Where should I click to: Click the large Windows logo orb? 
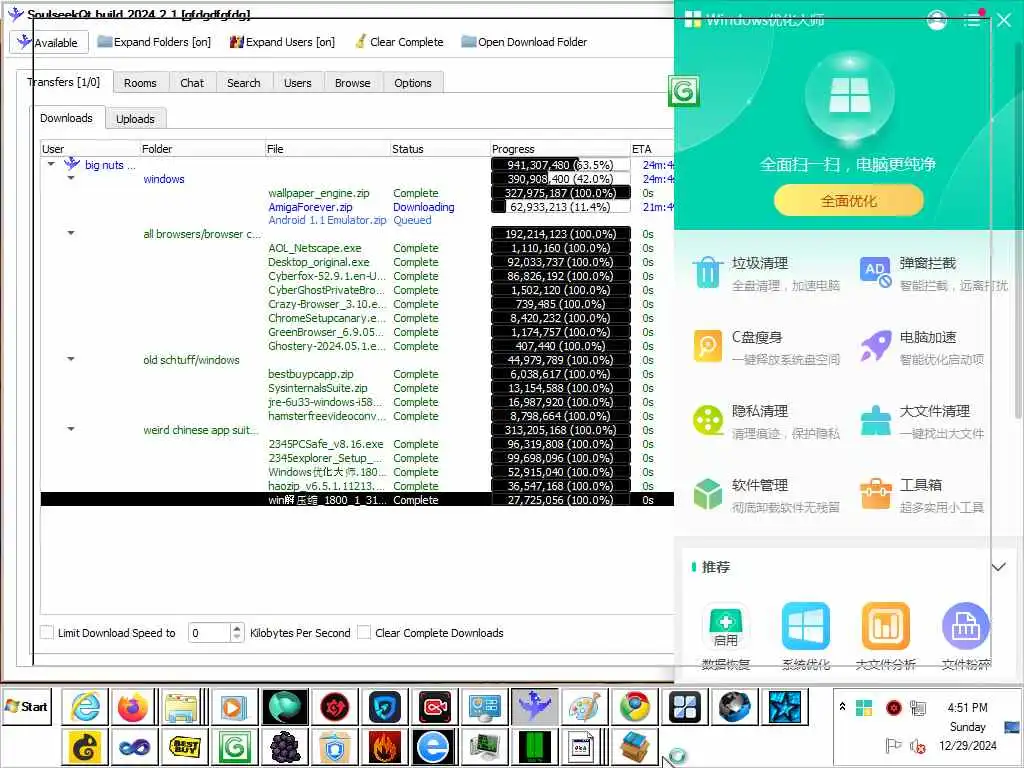(849, 97)
